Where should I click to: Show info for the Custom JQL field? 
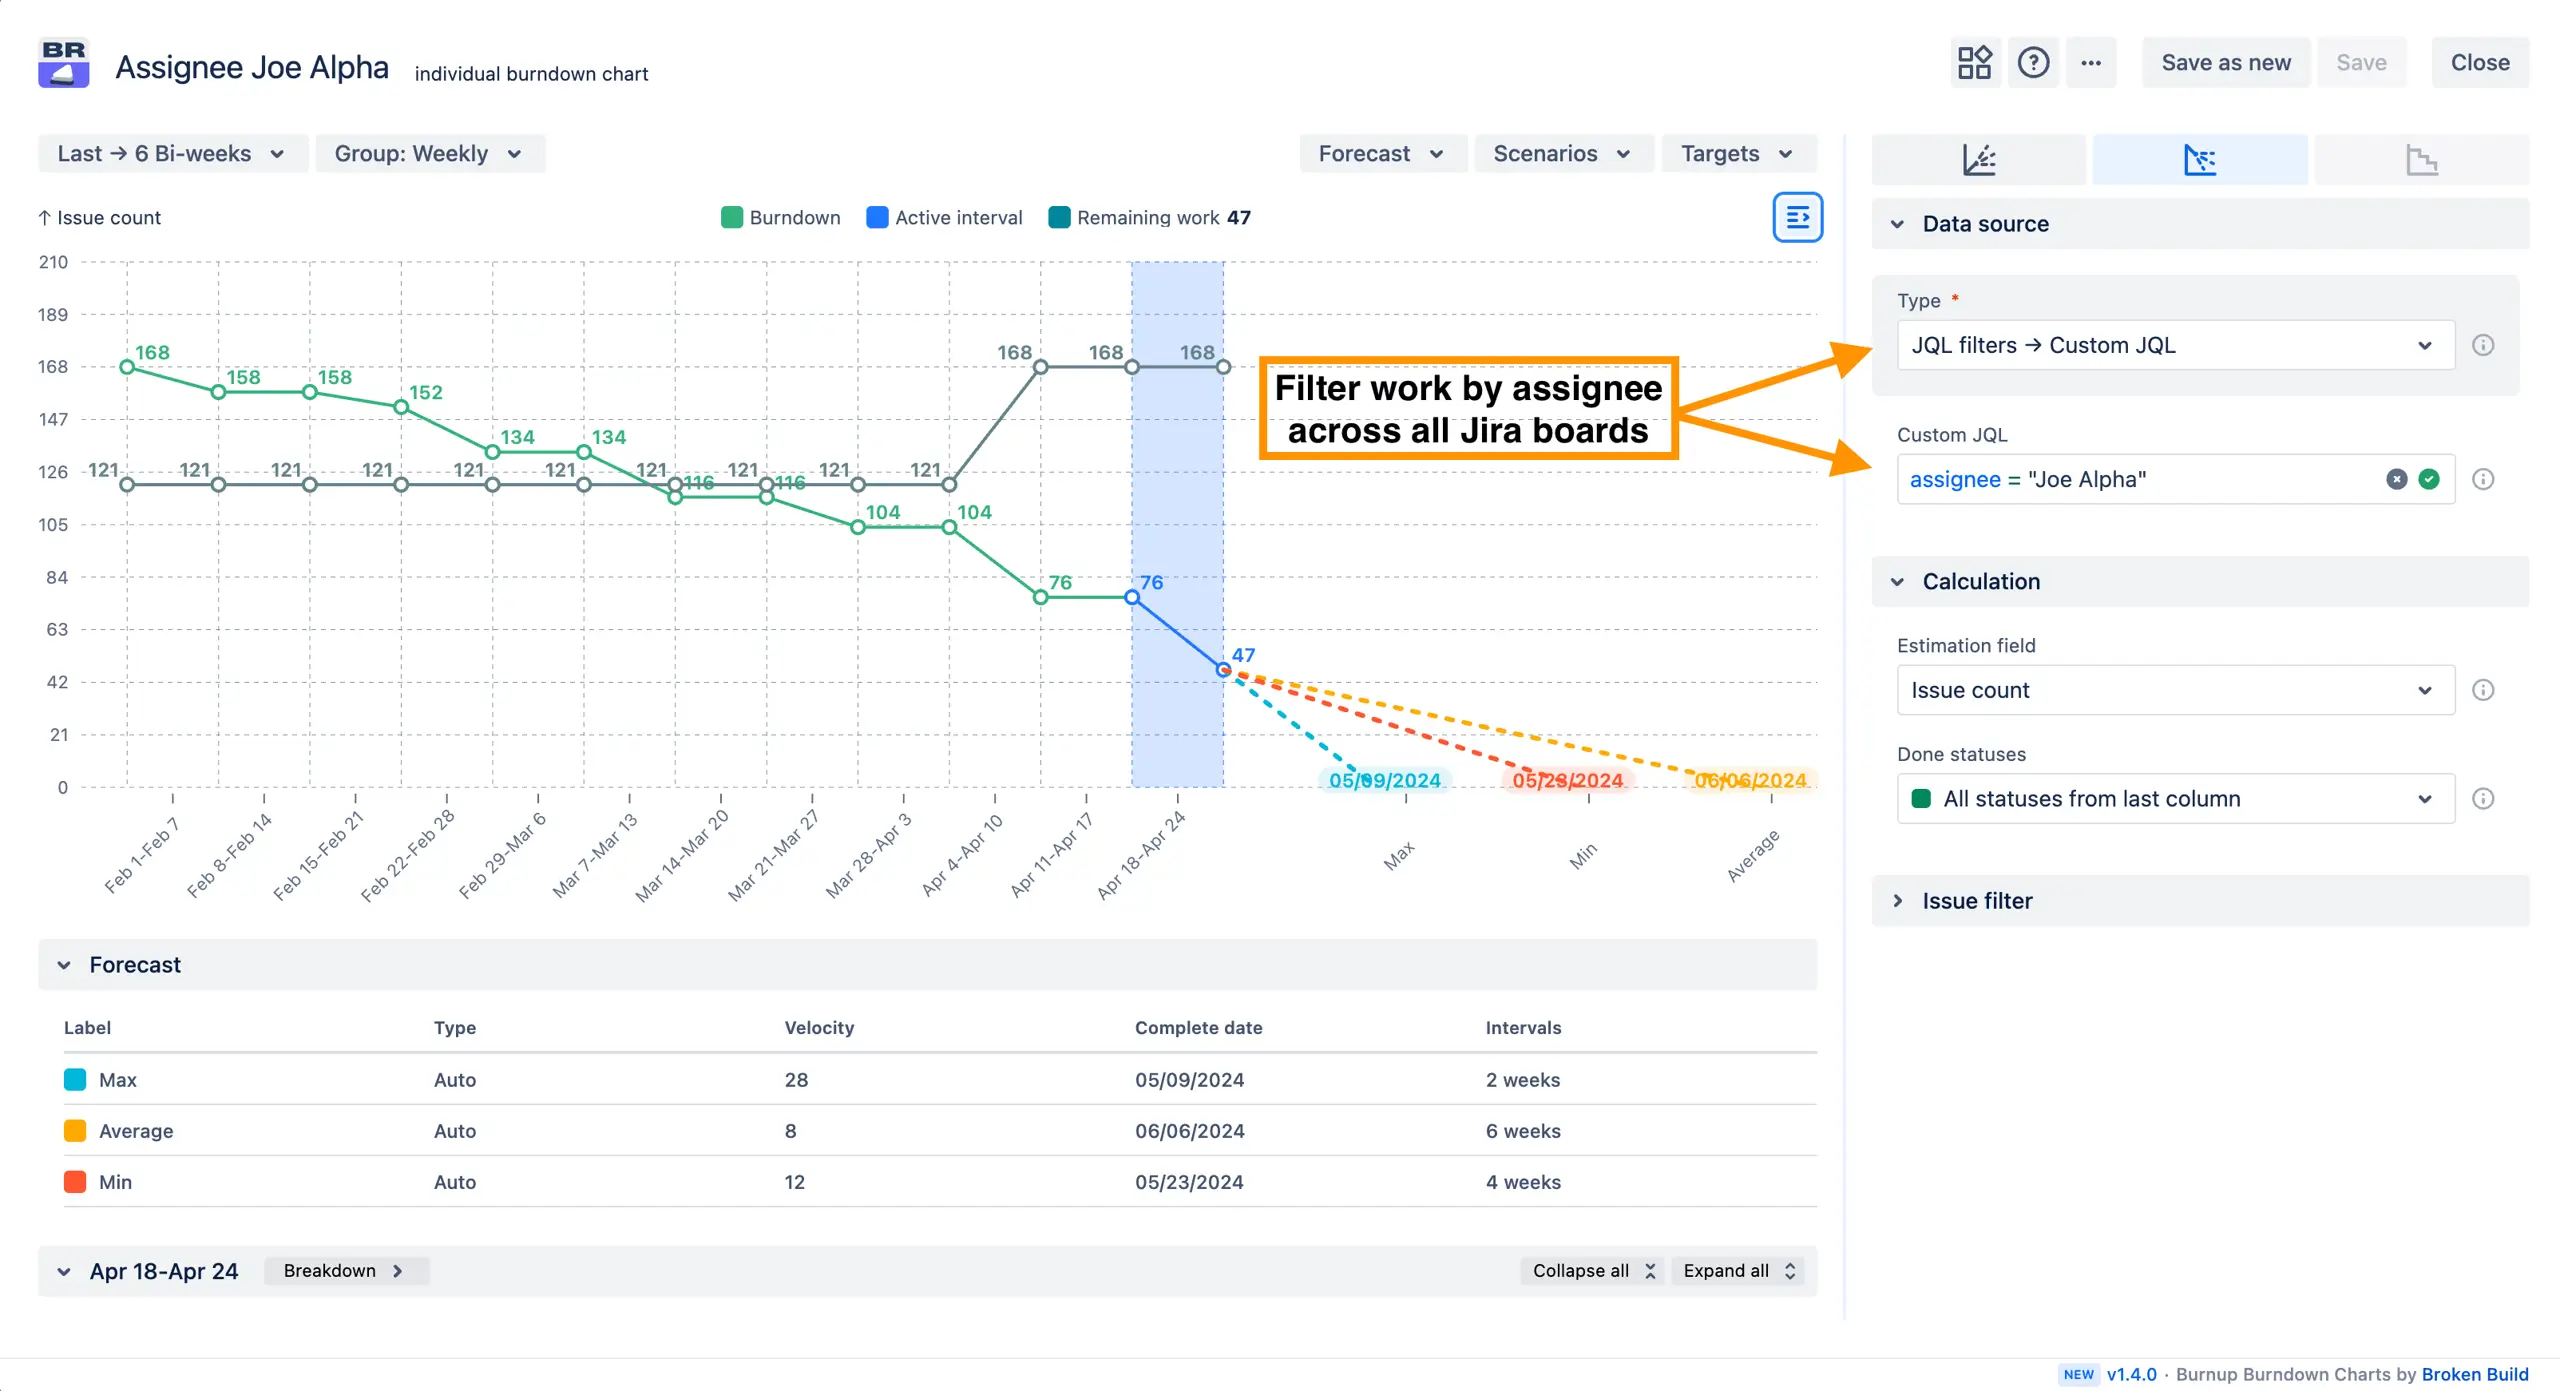(2483, 479)
